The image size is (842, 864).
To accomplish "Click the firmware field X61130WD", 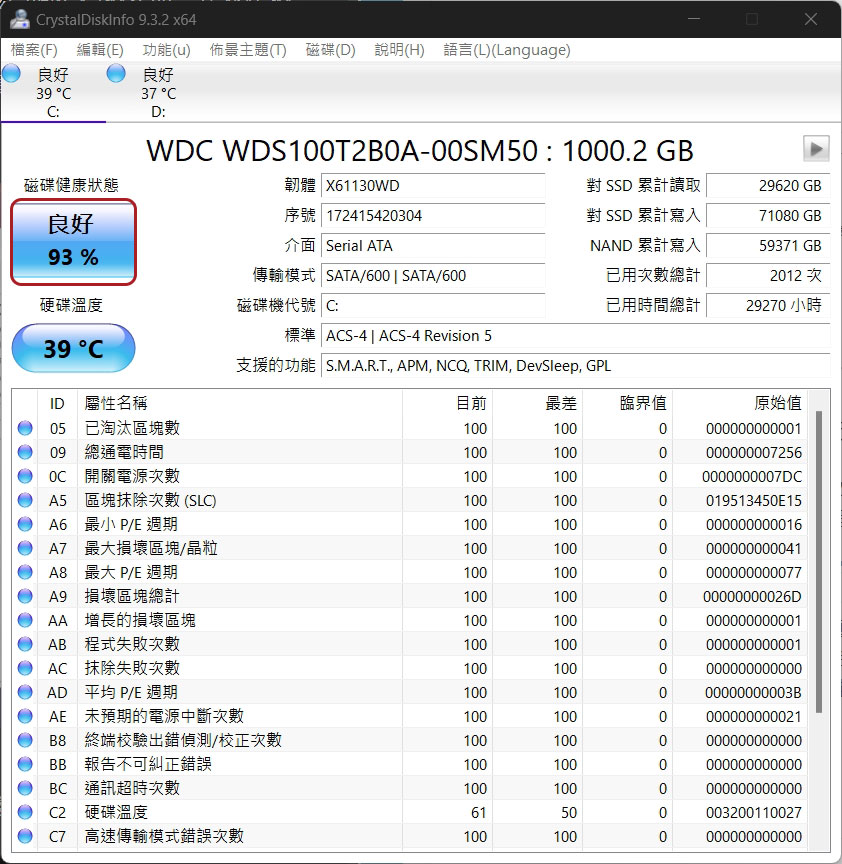I will (x=433, y=186).
